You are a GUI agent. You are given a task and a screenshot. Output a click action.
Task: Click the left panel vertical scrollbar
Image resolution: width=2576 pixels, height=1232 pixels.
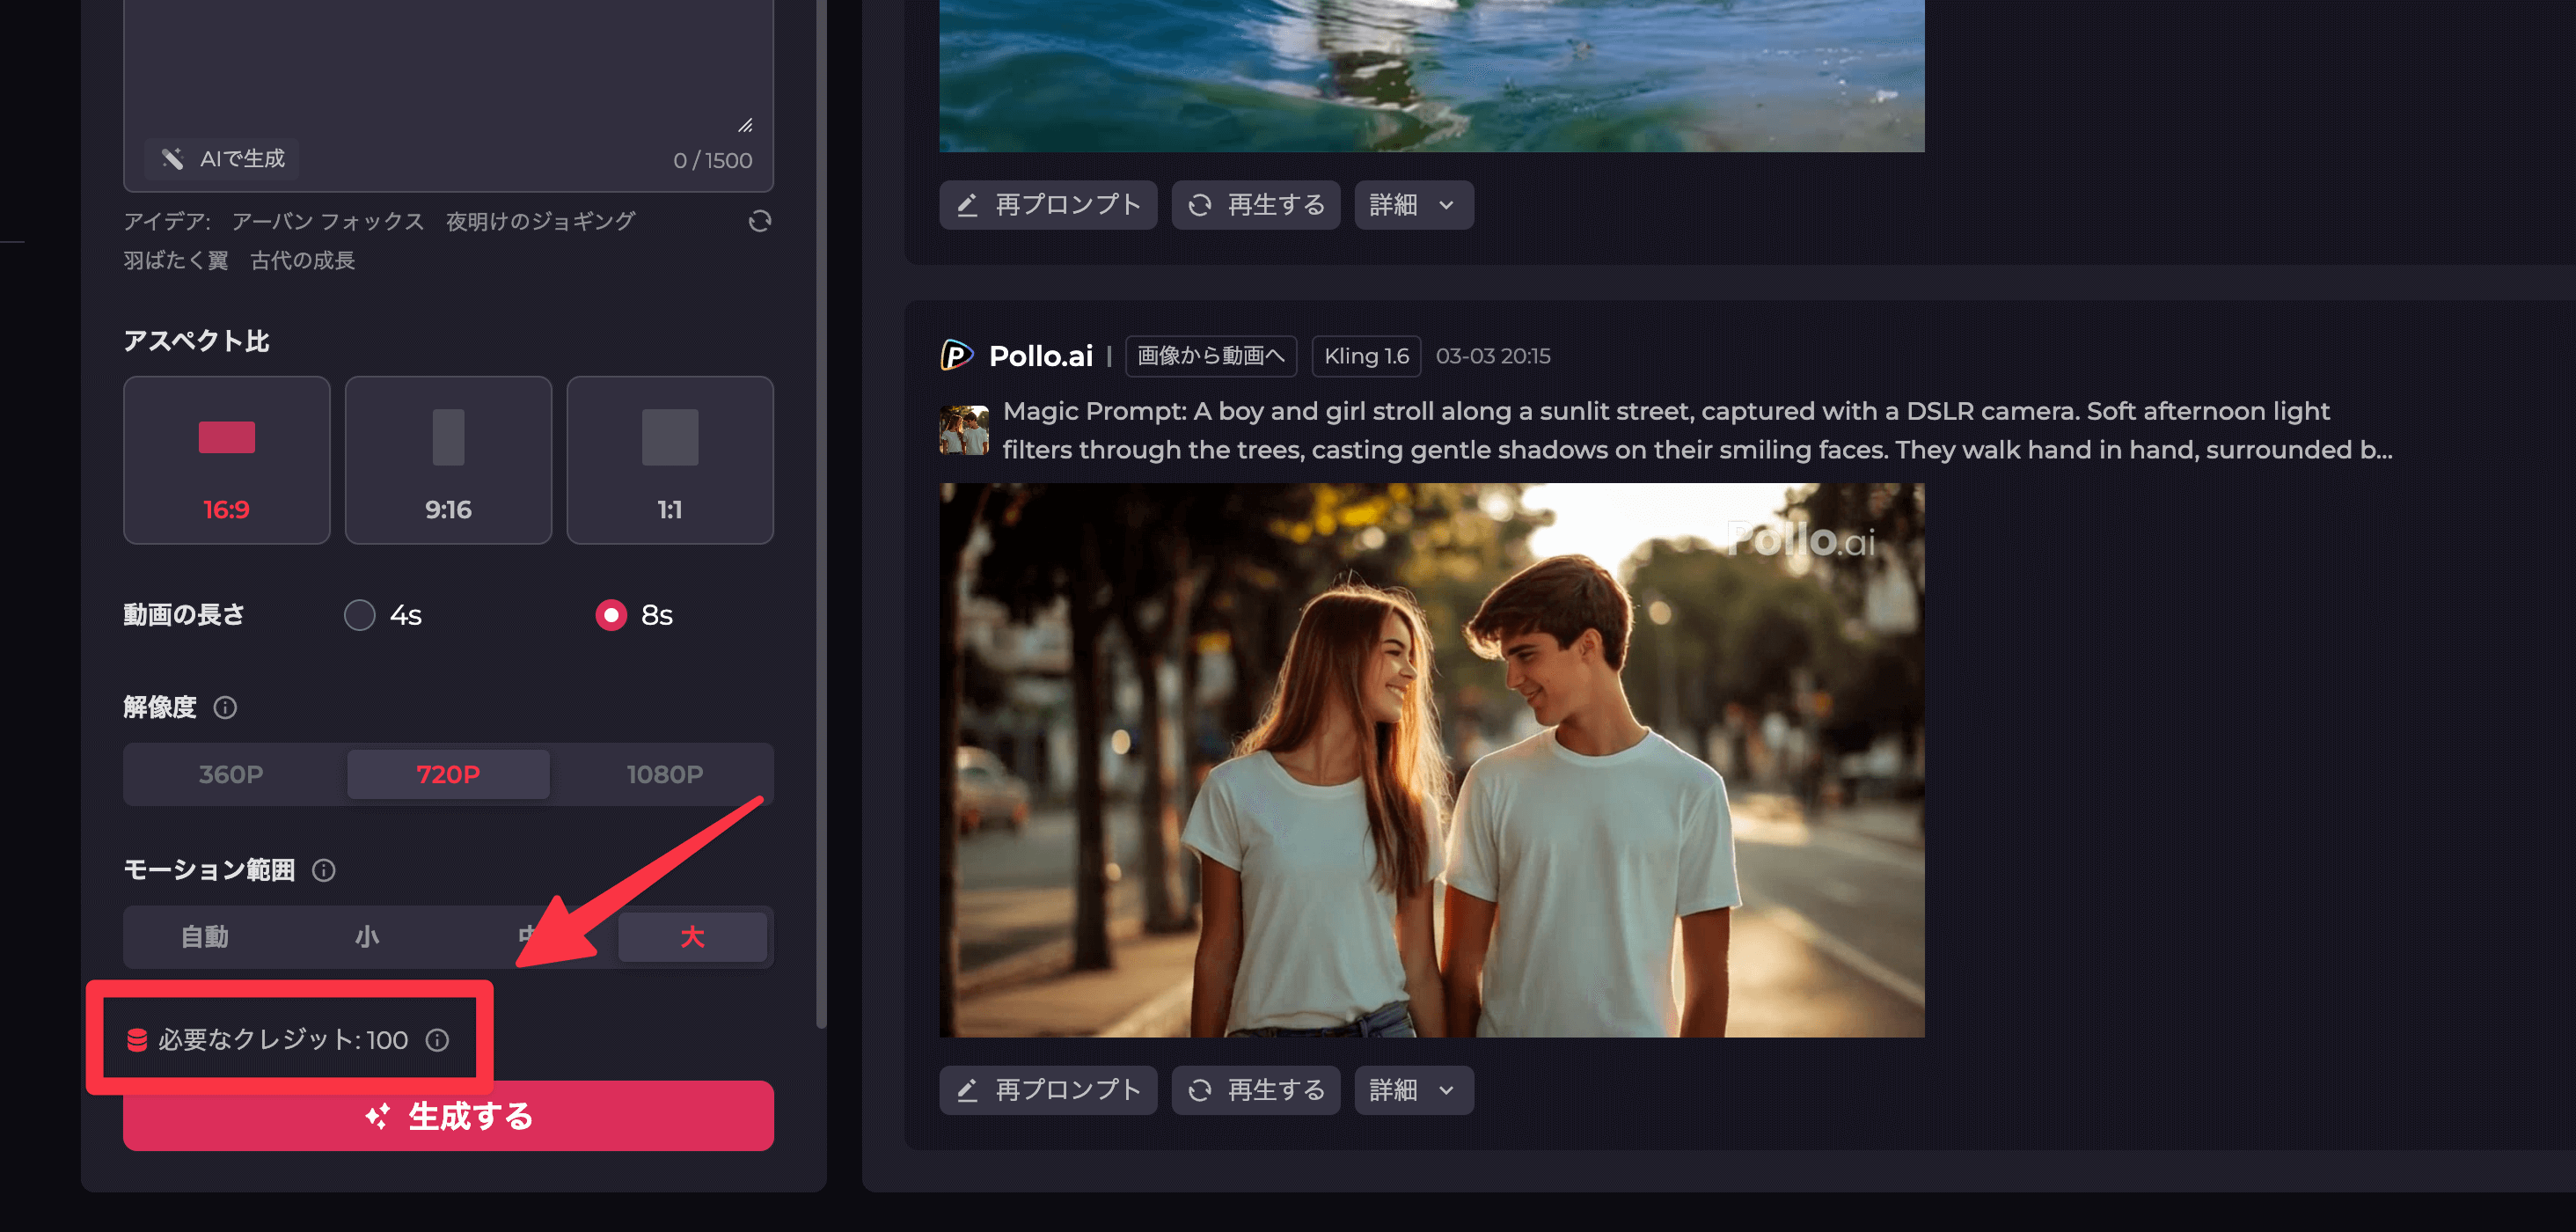tap(821, 500)
